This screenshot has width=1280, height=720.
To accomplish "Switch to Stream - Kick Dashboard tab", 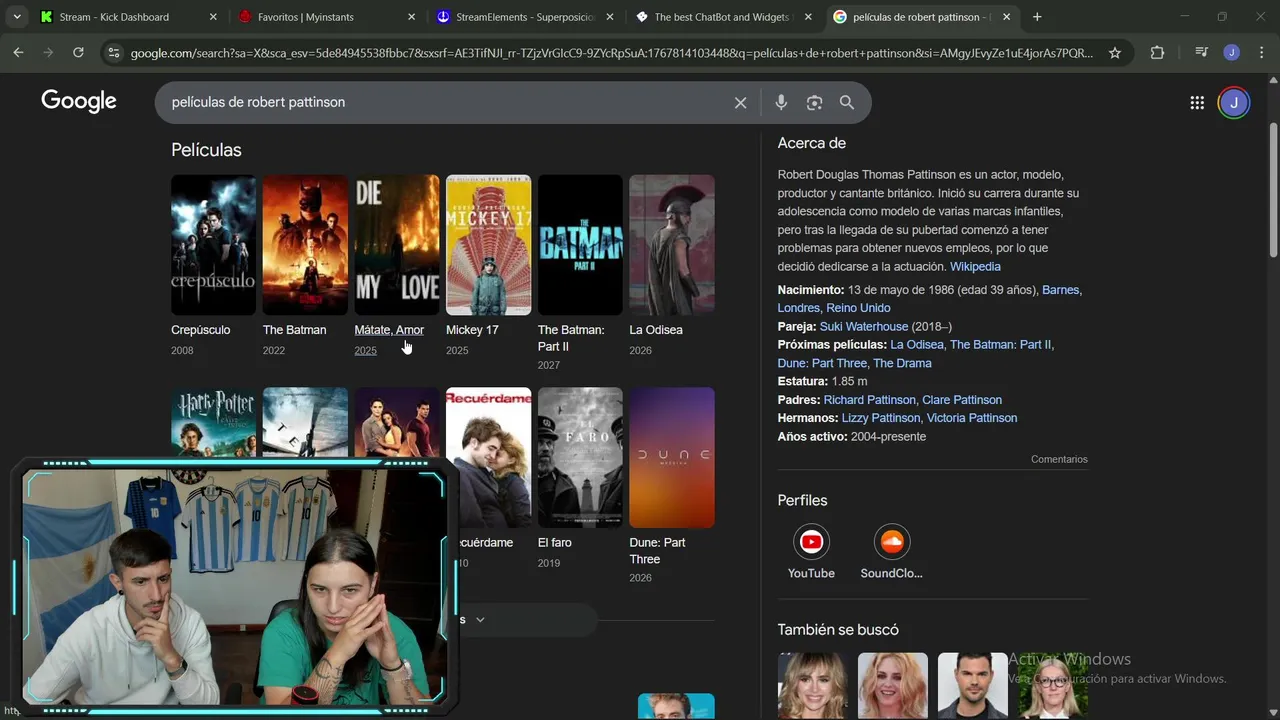I will [x=128, y=17].
